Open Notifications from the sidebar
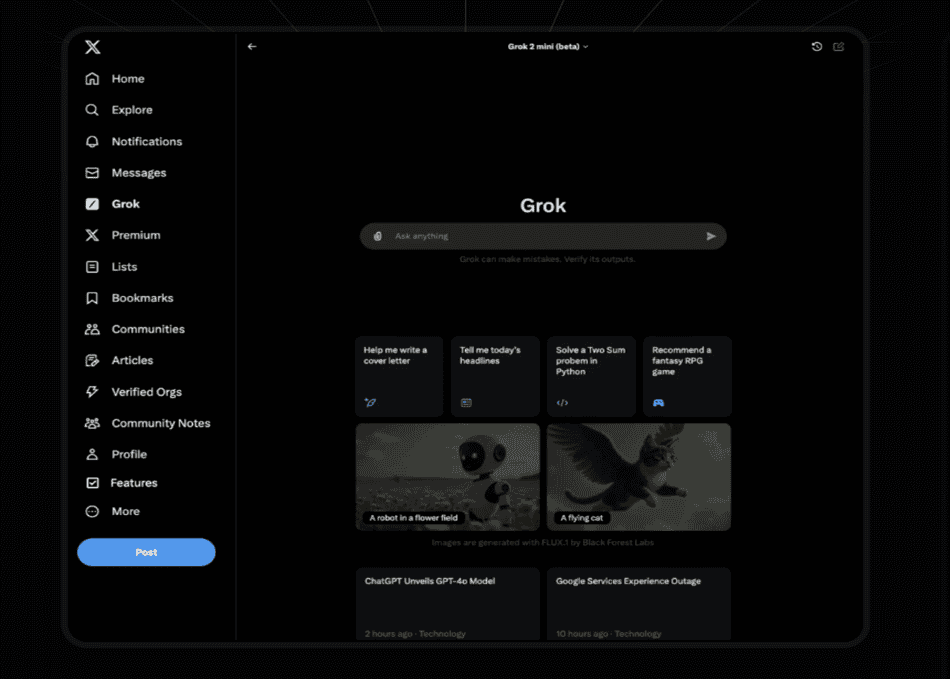Screen dimensions: 950x679 point(146,141)
